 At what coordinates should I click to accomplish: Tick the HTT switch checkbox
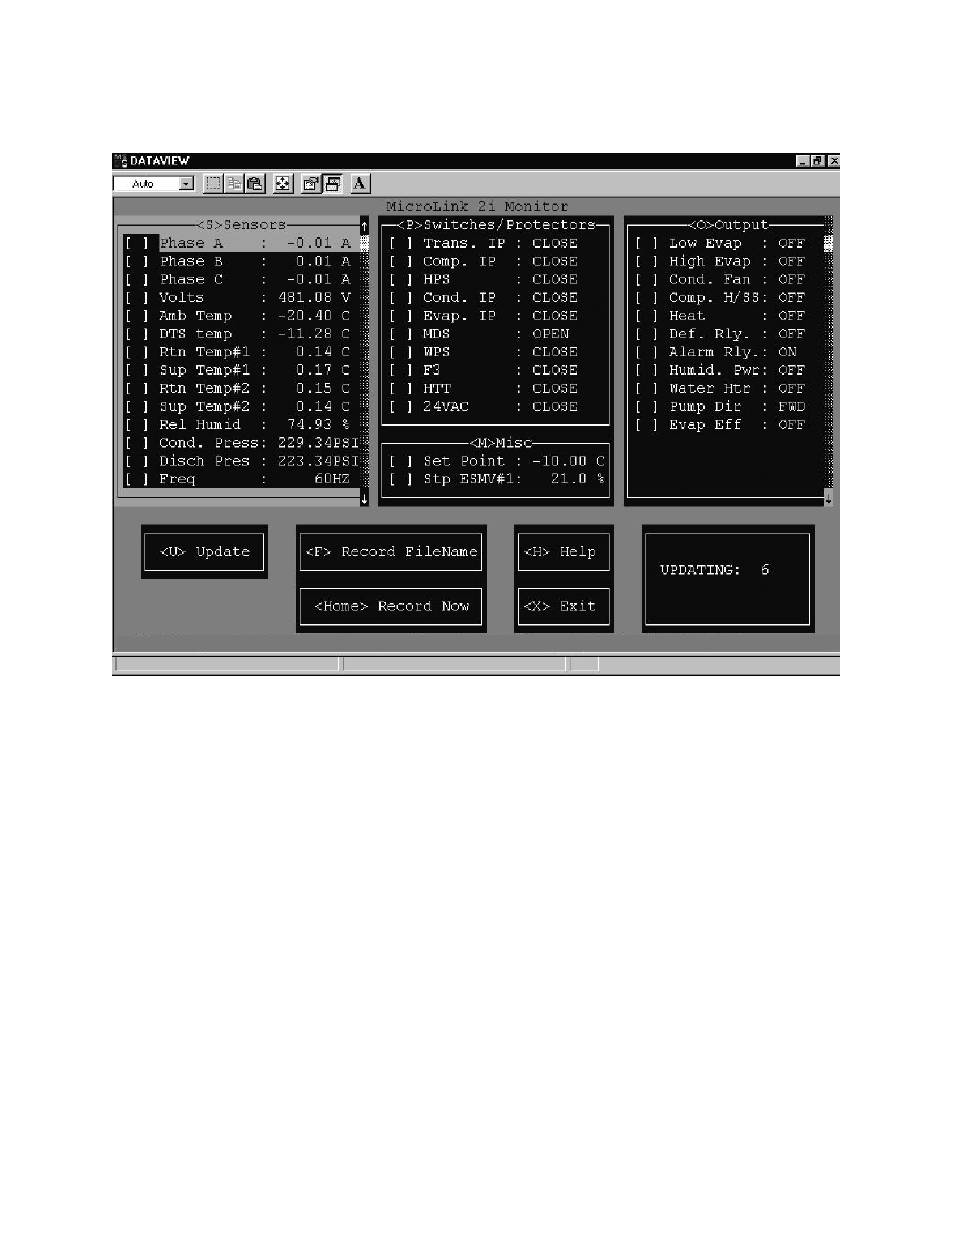tap(401, 388)
